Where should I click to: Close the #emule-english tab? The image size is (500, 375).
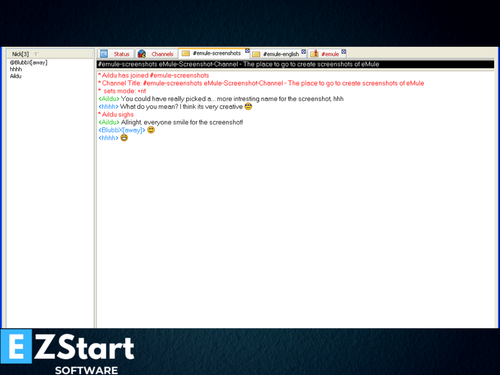click(304, 52)
